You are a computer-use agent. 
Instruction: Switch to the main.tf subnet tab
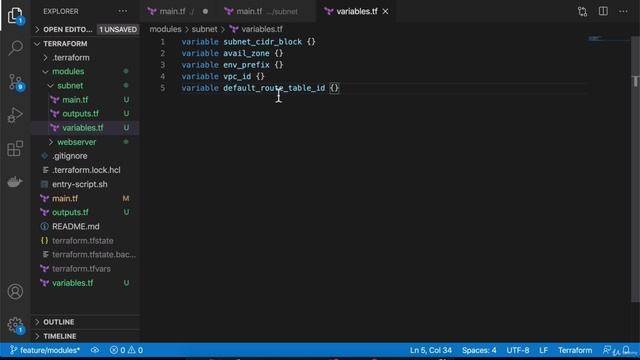[267, 11]
